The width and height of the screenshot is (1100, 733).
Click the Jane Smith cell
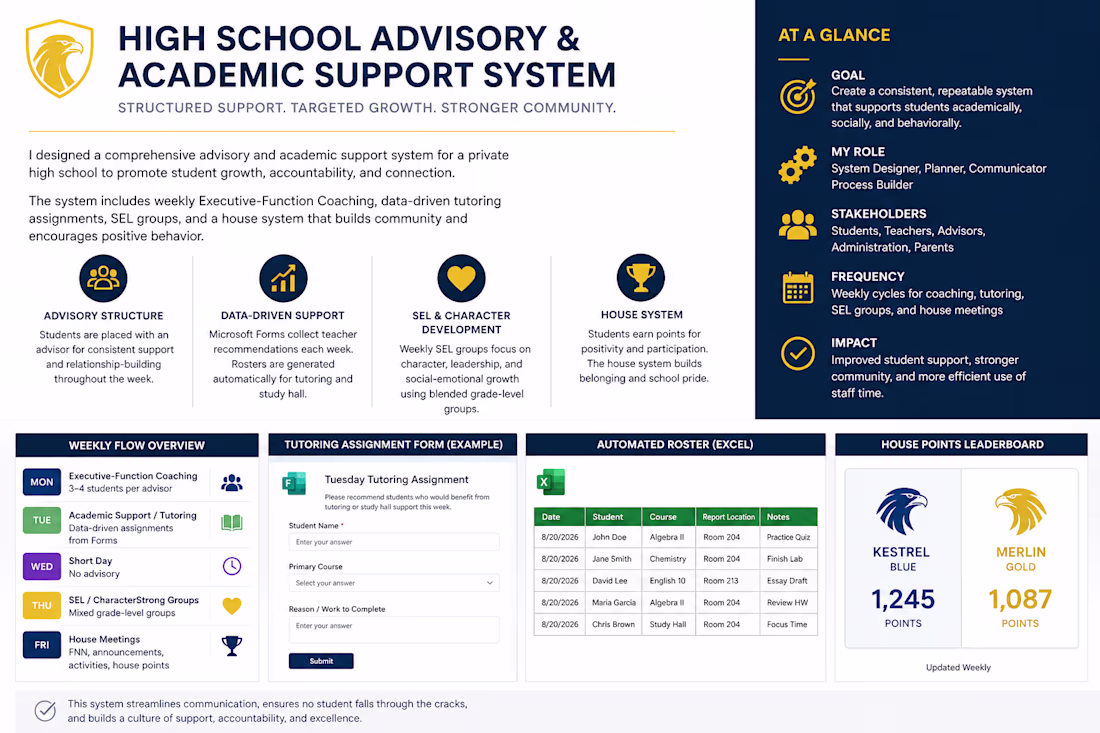click(613, 559)
